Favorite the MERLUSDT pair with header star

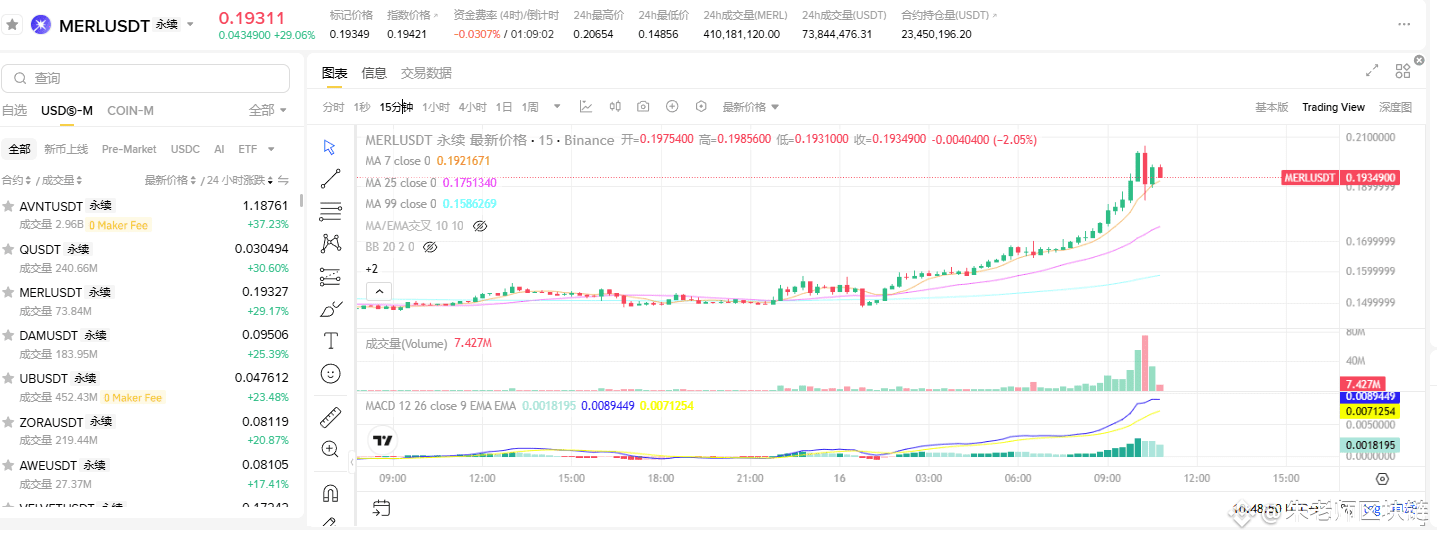[x=12, y=25]
